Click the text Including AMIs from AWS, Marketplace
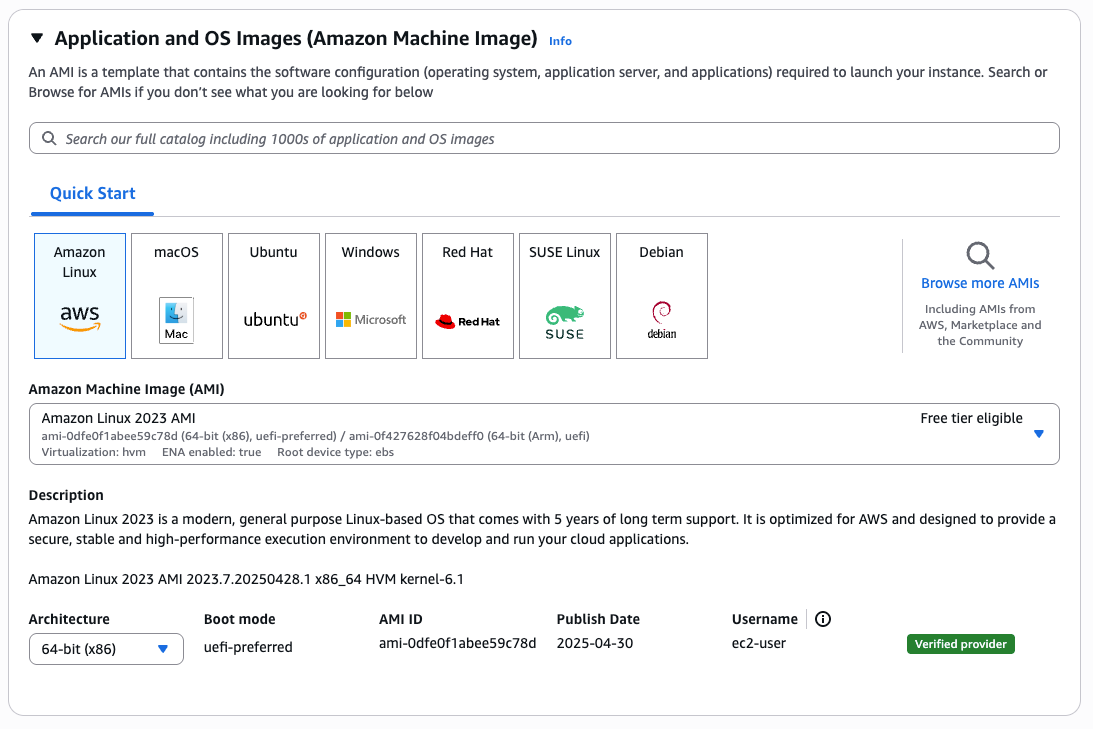Screen dimensions: 1093x729 [x=980, y=325]
